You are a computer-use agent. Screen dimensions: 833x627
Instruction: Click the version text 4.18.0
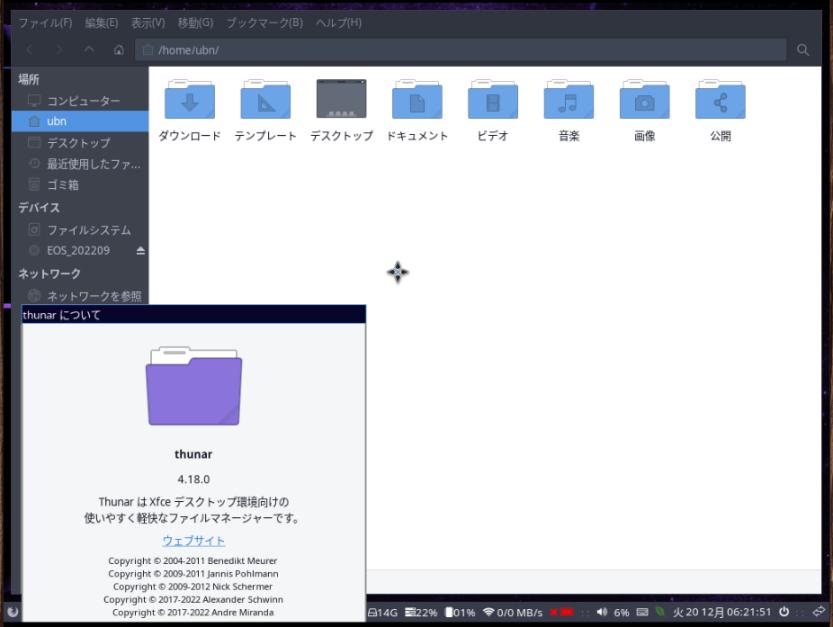click(193, 479)
